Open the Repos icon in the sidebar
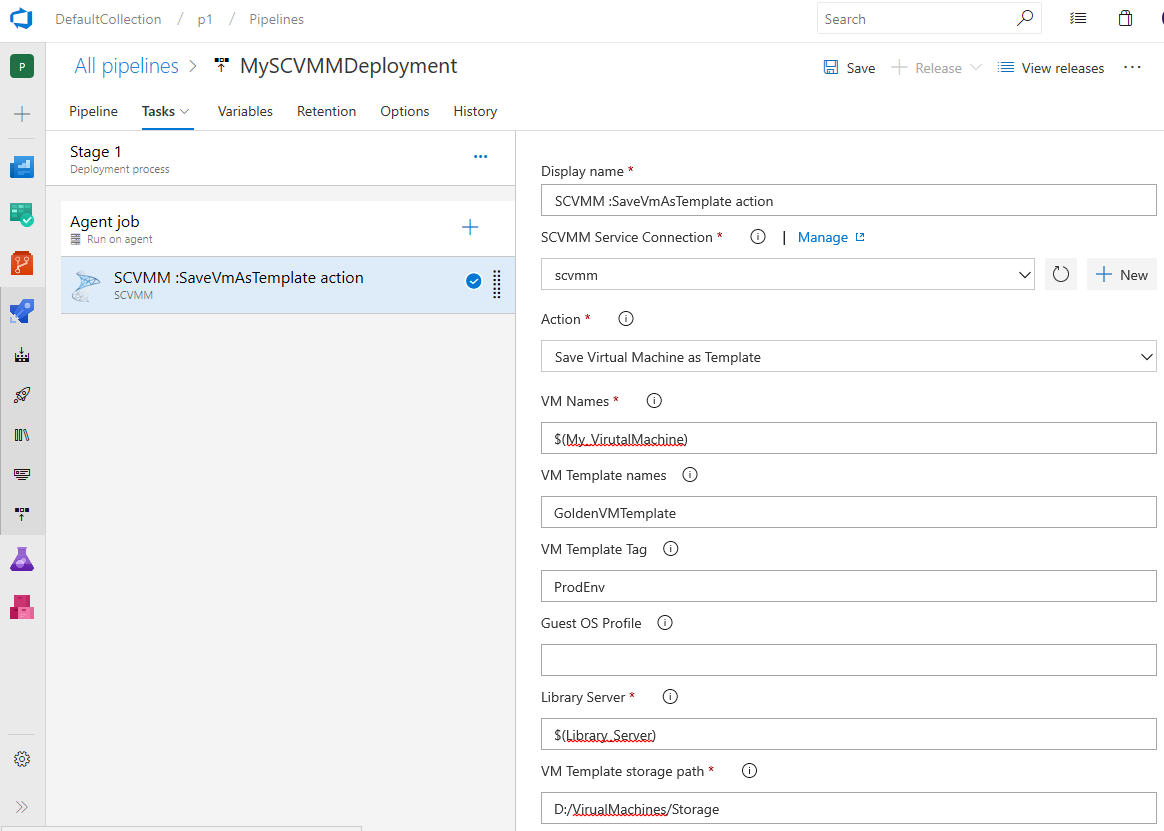The width and height of the screenshot is (1164, 831). click(22, 263)
